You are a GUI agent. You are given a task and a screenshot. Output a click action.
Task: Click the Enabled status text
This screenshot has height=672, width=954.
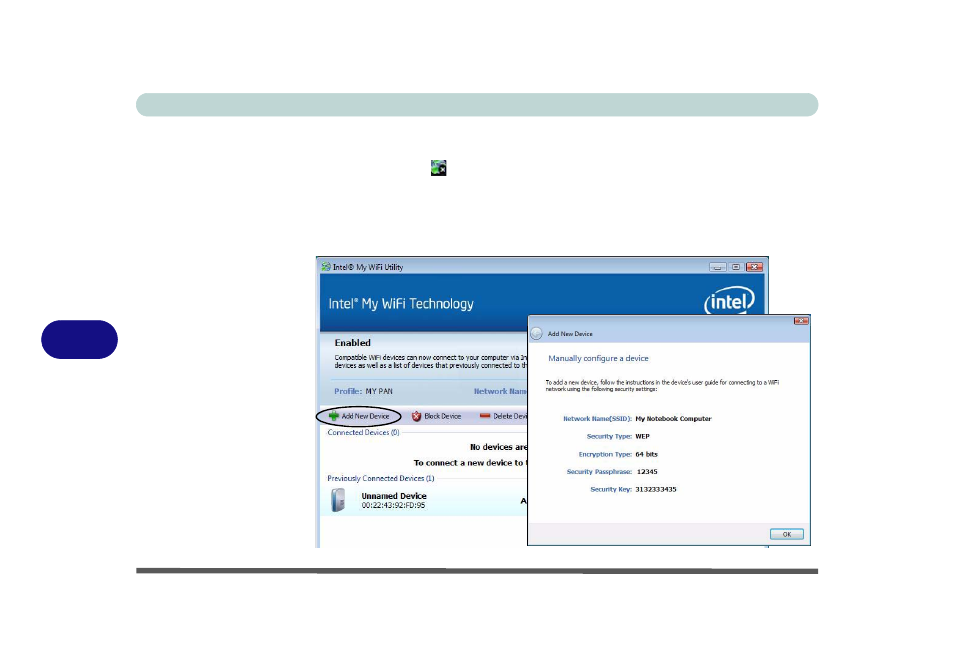(352, 342)
